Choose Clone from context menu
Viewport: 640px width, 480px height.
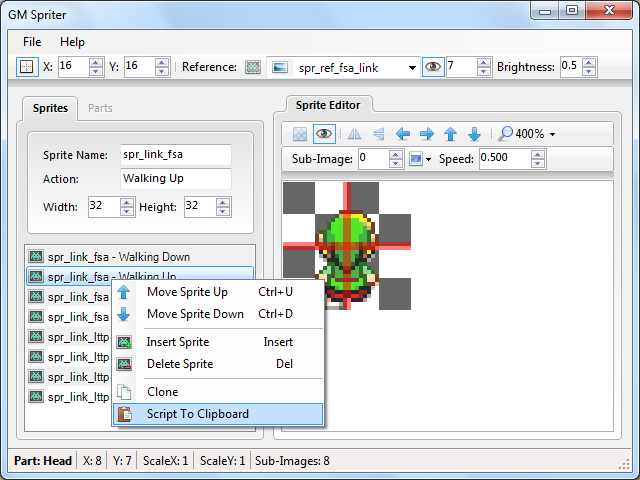click(x=218, y=392)
